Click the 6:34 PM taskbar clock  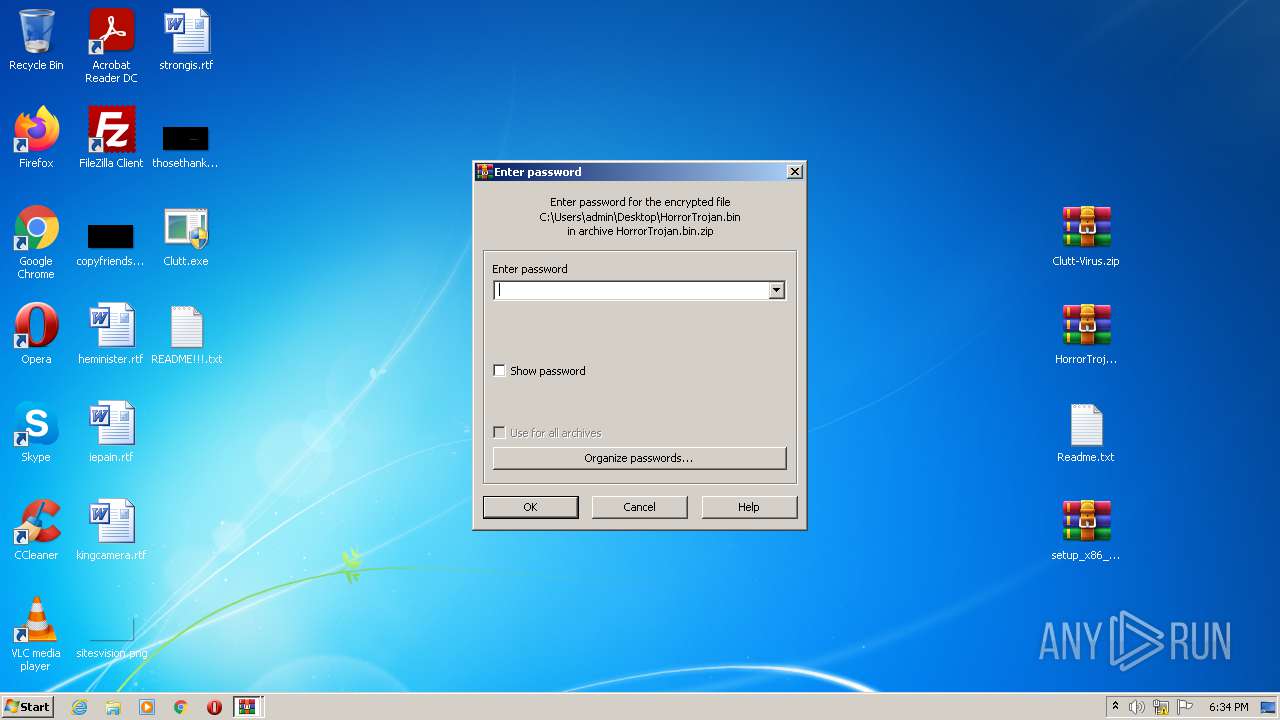coord(1228,707)
